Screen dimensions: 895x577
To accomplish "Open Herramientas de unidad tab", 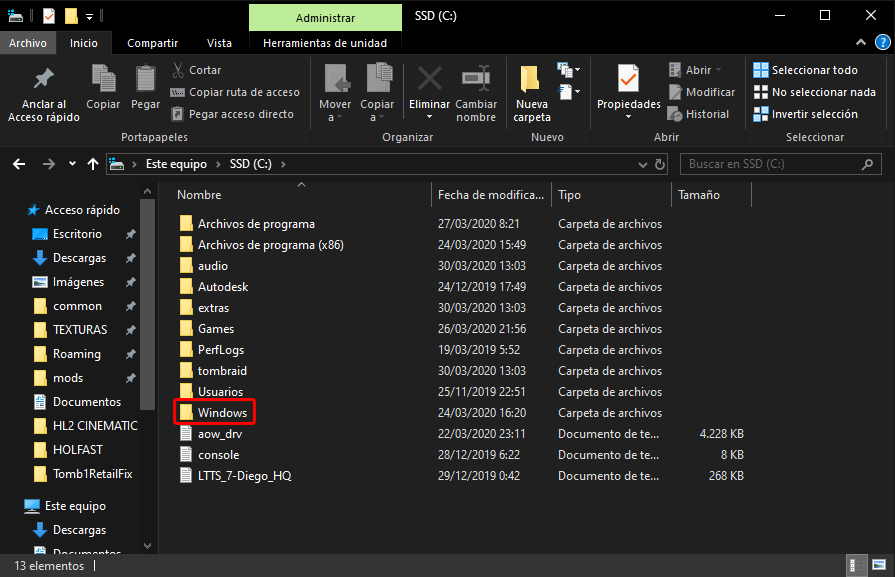I will coord(325,43).
